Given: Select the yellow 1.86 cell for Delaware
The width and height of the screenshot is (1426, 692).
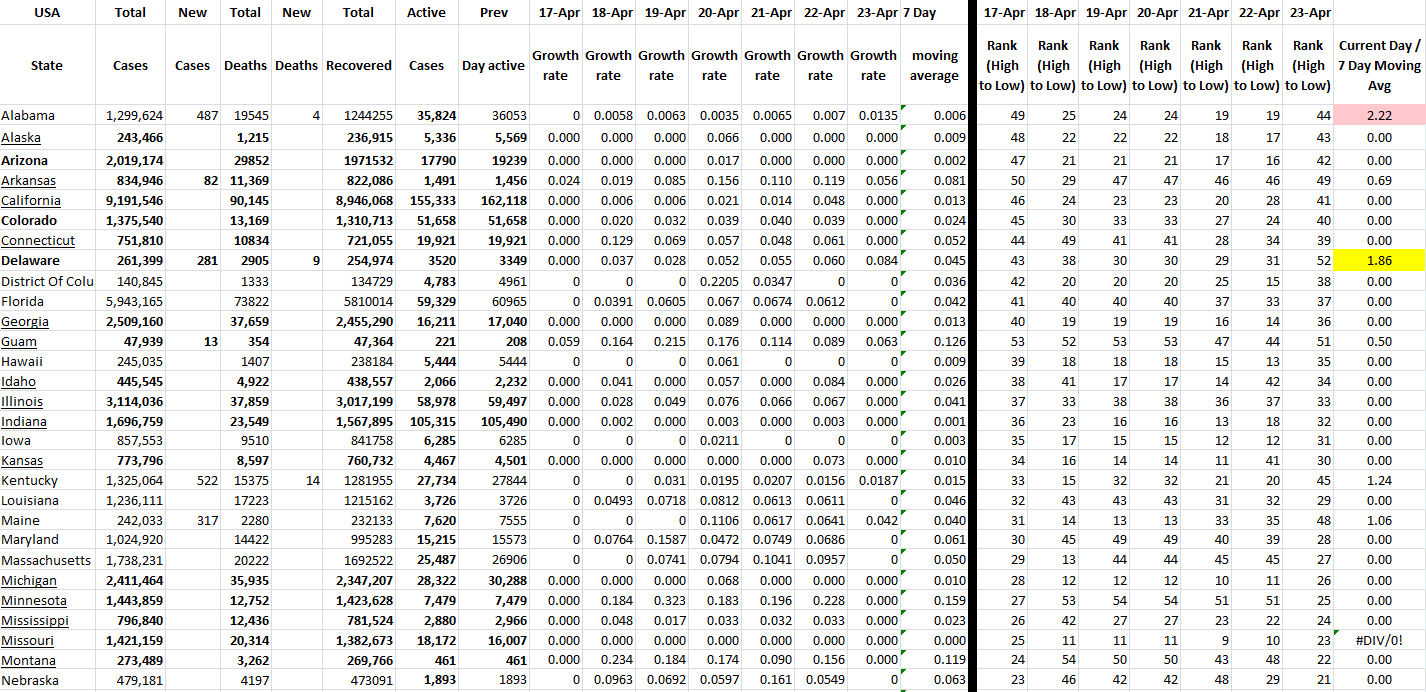Looking at the screenshot, I should [x=1379, y=260].
